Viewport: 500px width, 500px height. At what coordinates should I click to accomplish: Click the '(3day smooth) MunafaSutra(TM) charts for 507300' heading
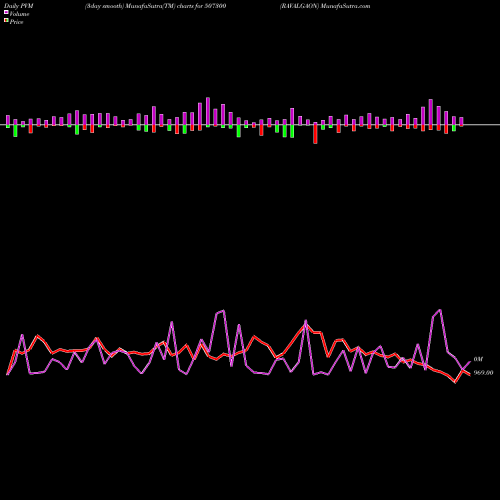point(155,6)
